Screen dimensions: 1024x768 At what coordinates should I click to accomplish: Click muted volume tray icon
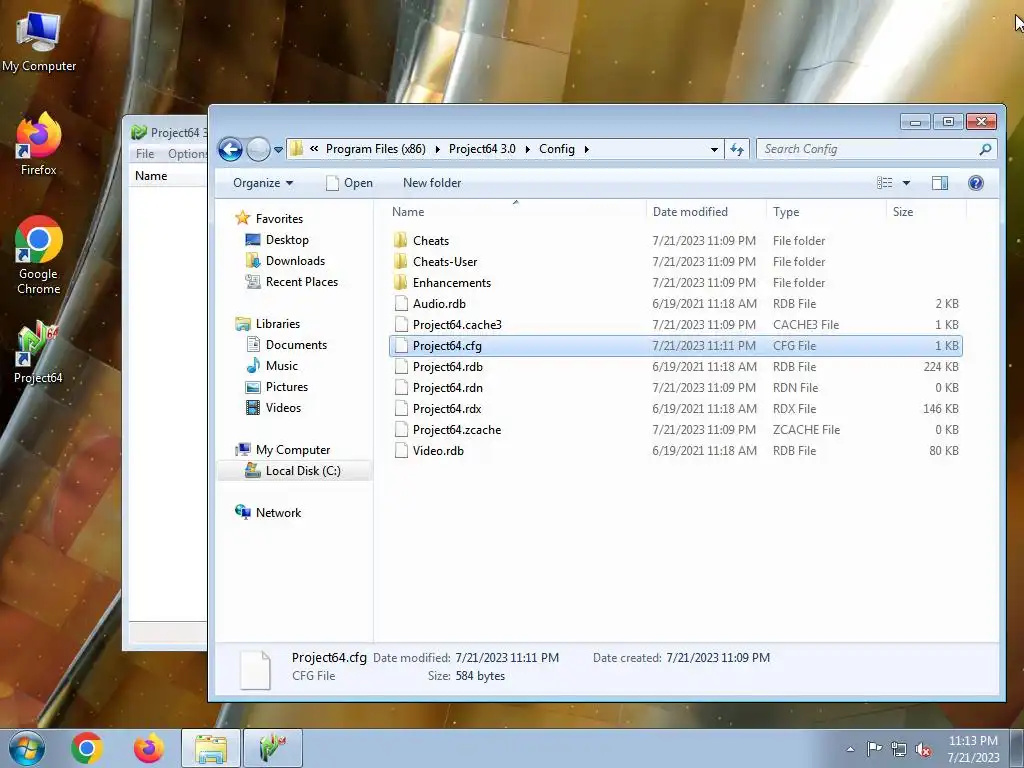923,750
